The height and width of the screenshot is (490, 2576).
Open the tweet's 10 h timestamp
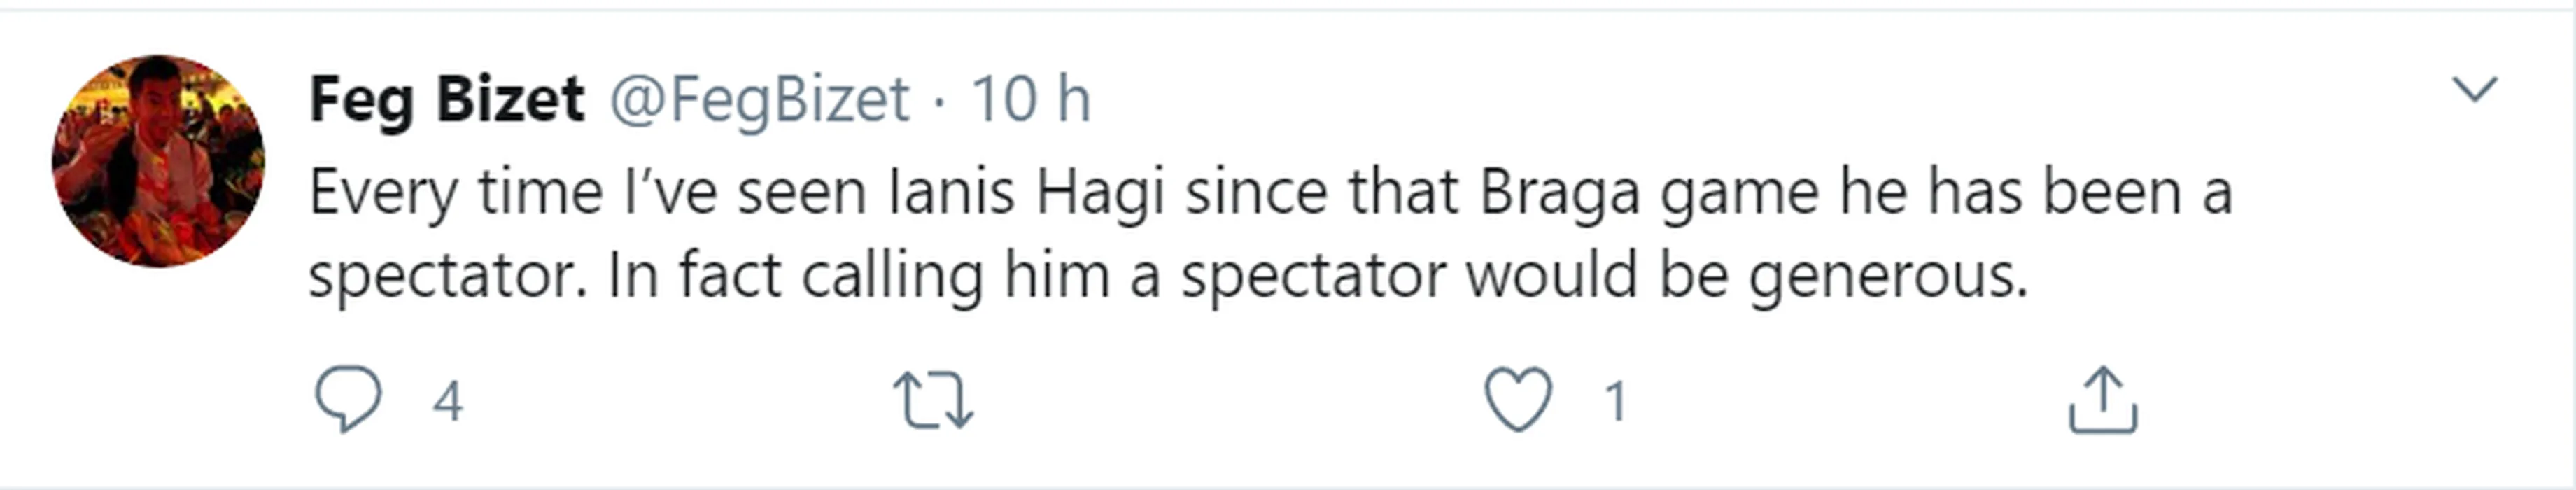point(1030,99)
